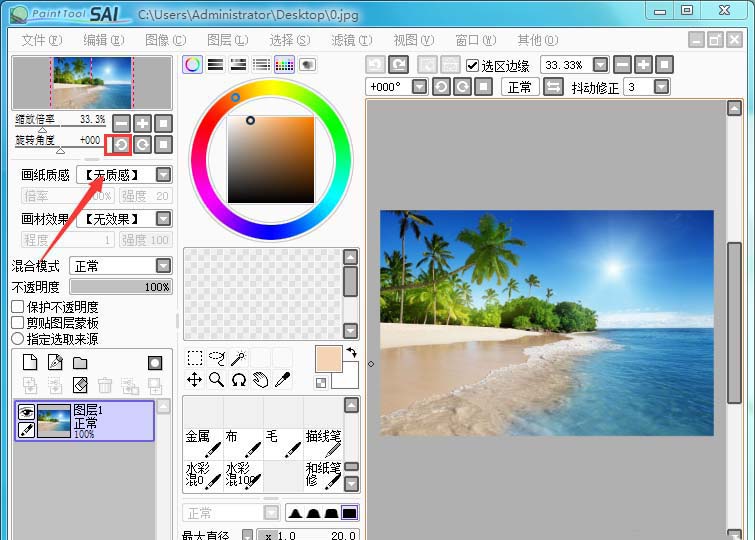The width and height of the screenshot is (755, 540).
Task: Open the 画纸质感 dropdown
Action: coord(163,175)
